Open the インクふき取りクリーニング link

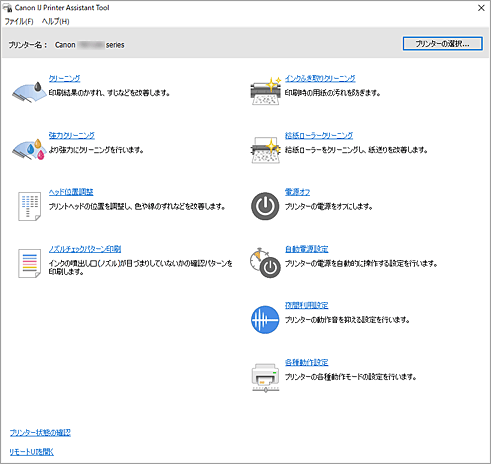point(320,78)
